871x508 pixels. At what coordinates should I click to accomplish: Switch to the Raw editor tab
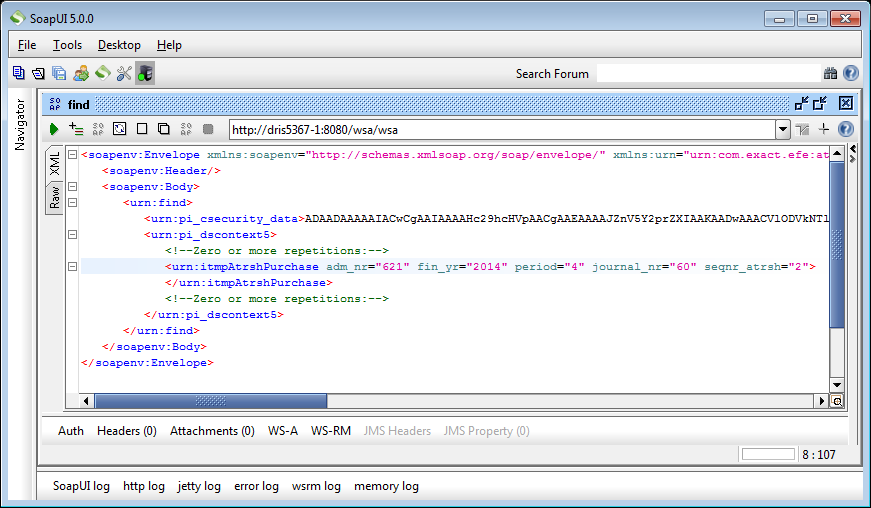54,197
